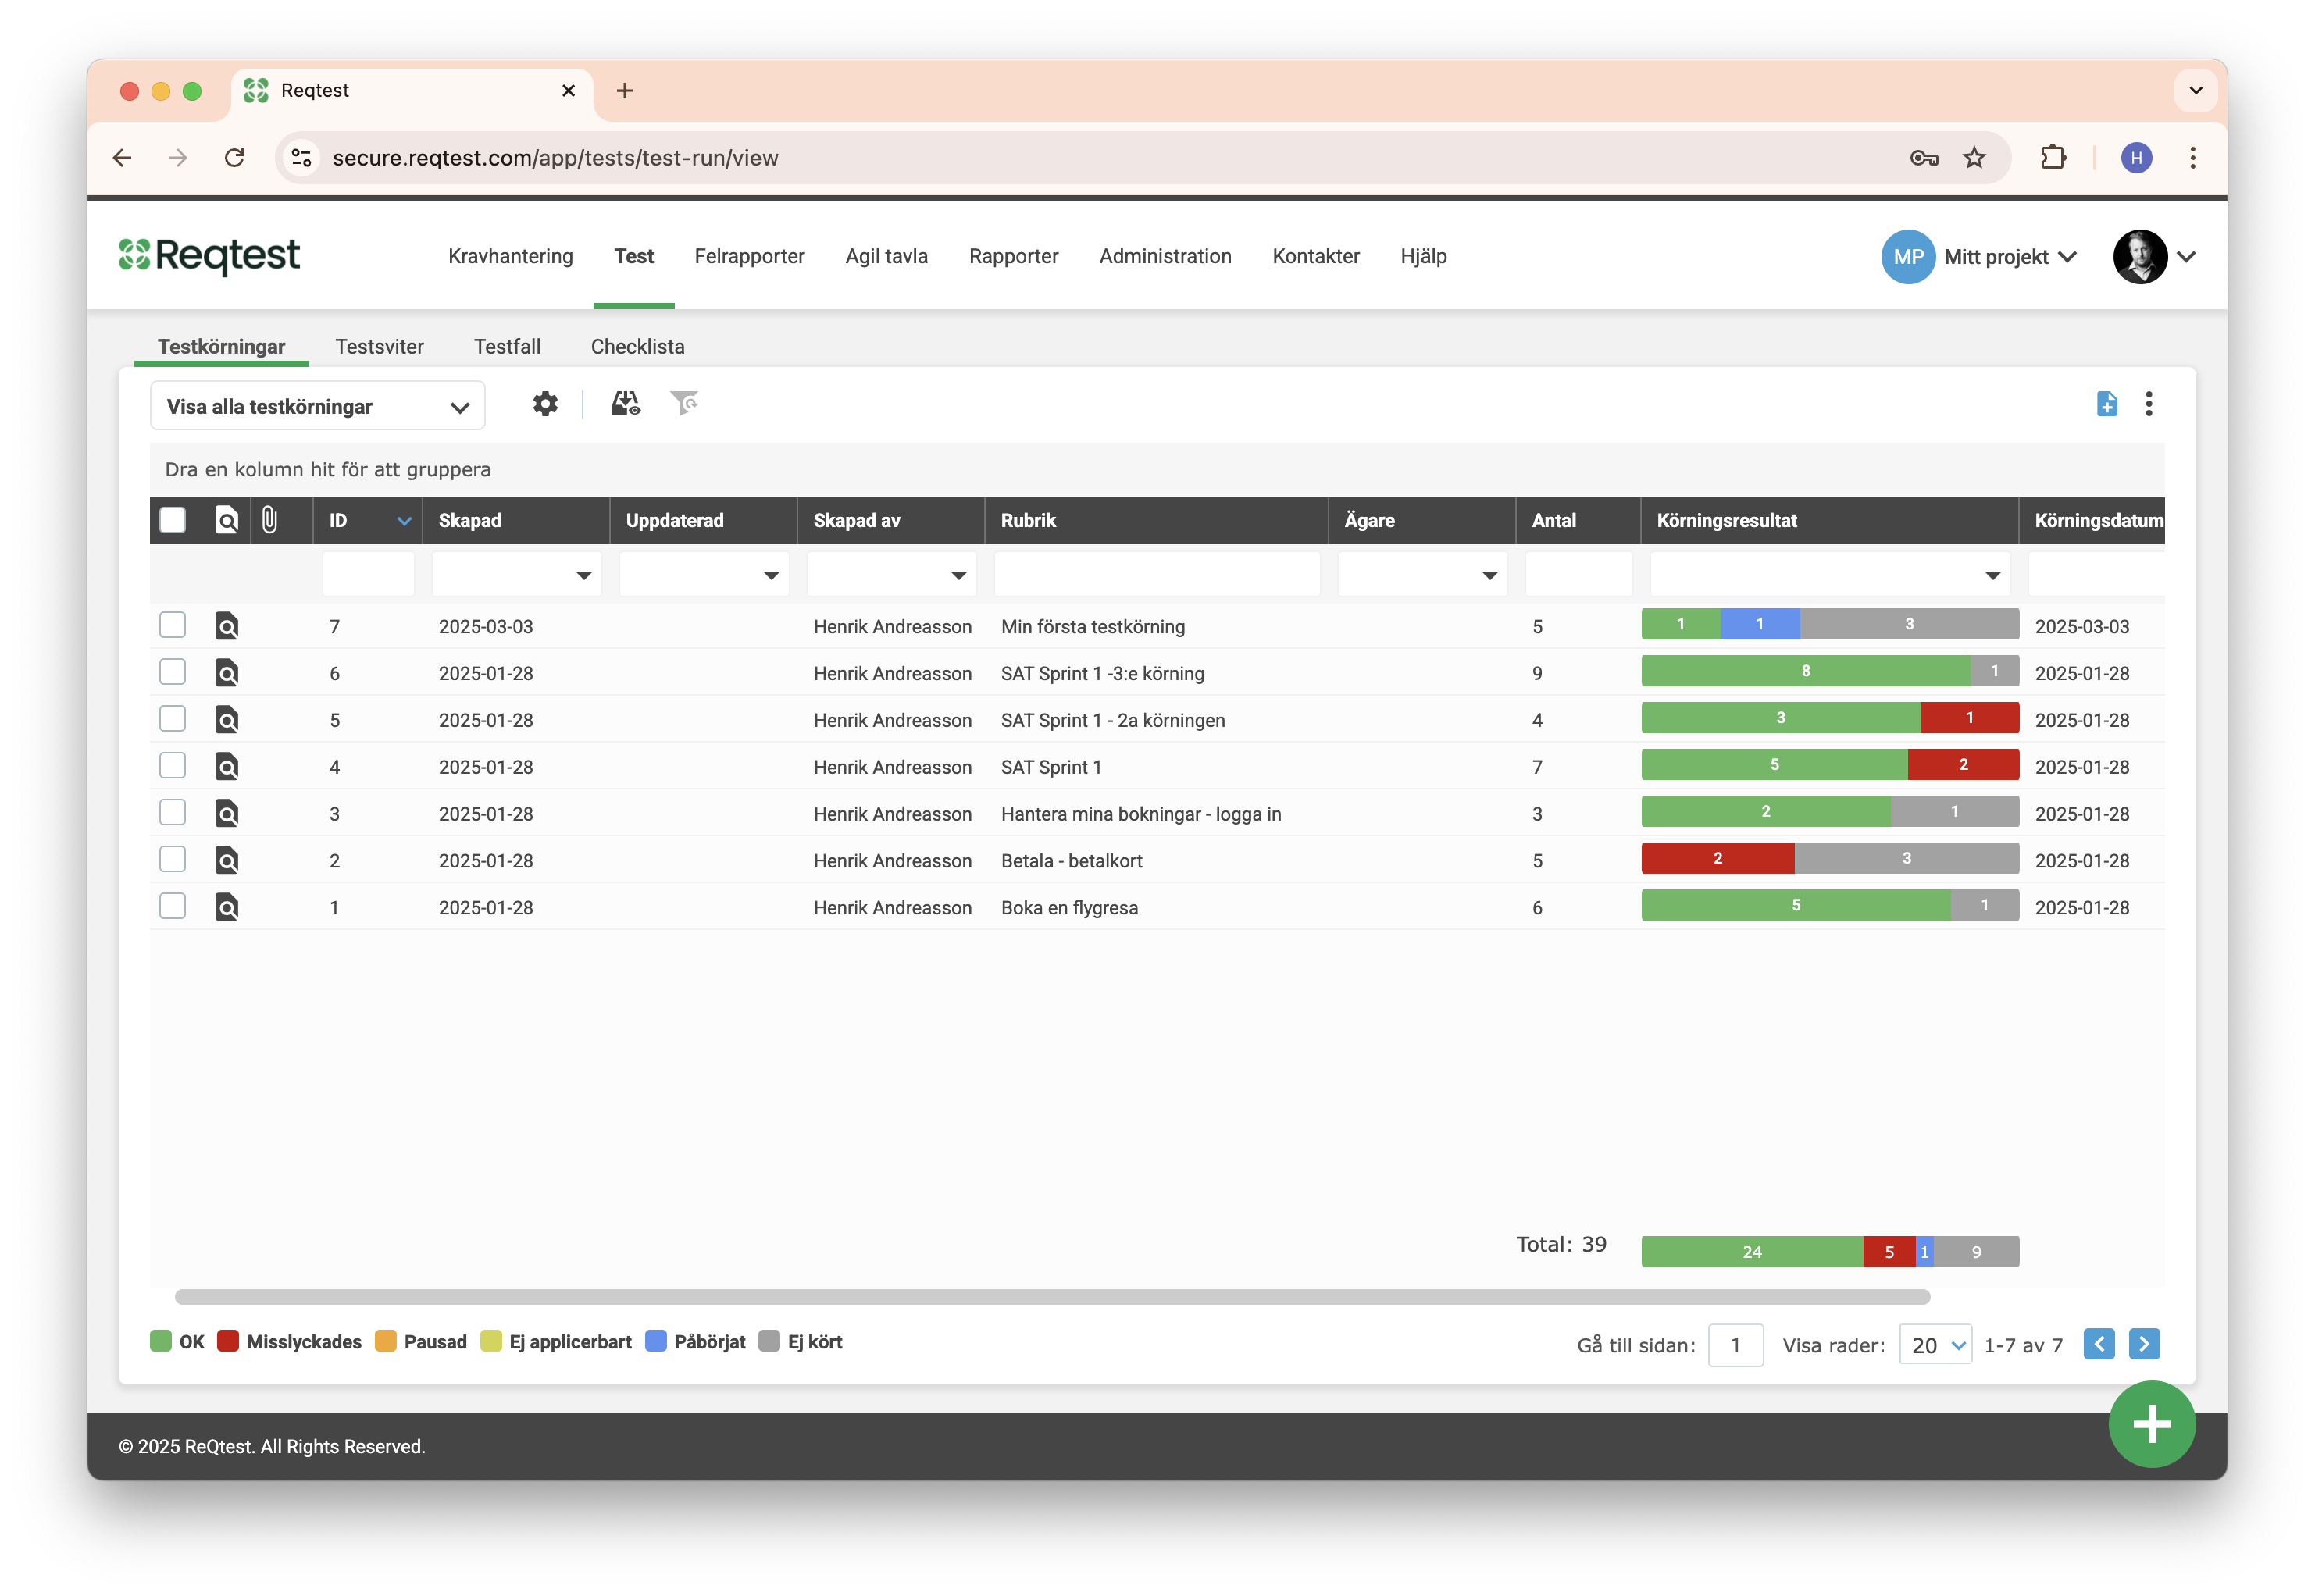Click the preview icon for test run 4
Screen dimensions: 2315x1596
point(227,768)
